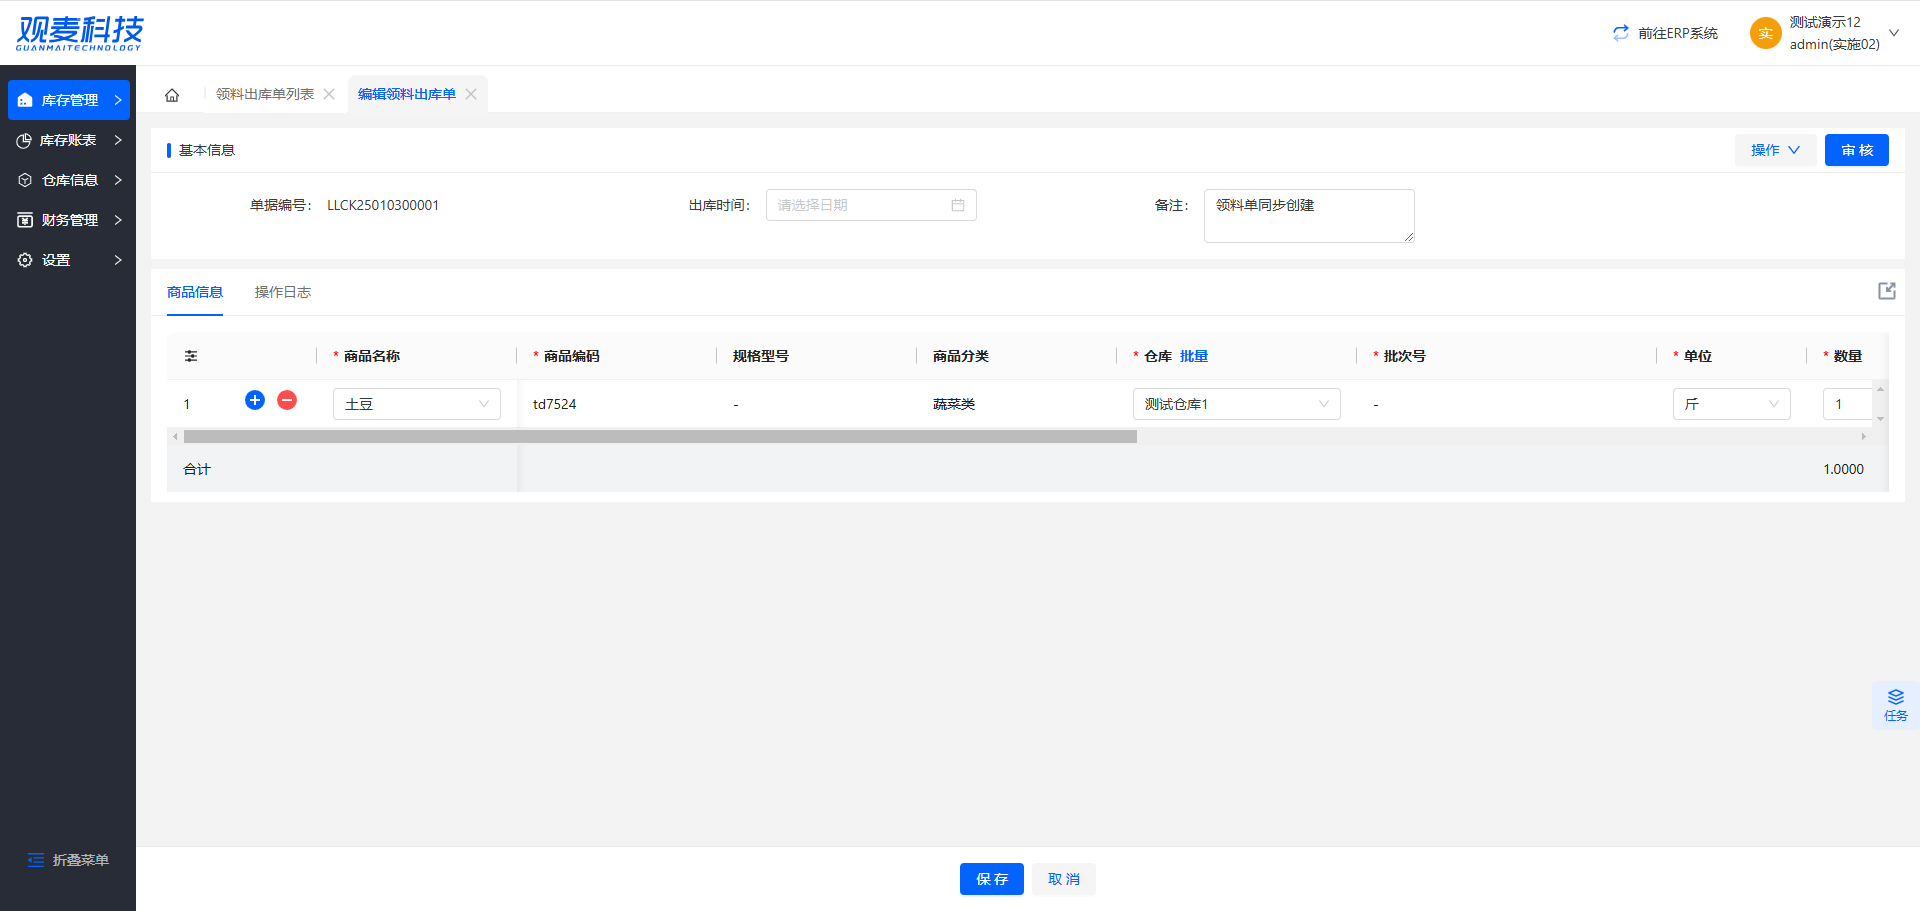This screenshot has height=911, width=1920.
Task: Open the 斤 unit dropdown
Action: (x=1732, y=404)
